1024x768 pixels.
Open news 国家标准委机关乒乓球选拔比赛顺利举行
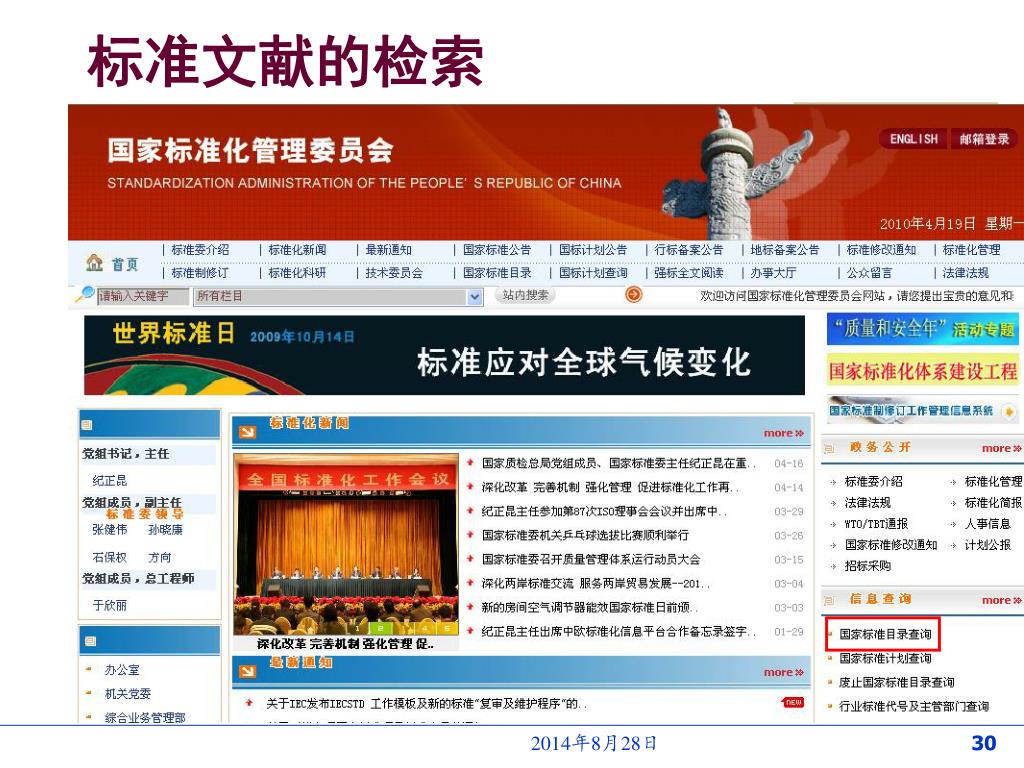click(x=585, y=535)
